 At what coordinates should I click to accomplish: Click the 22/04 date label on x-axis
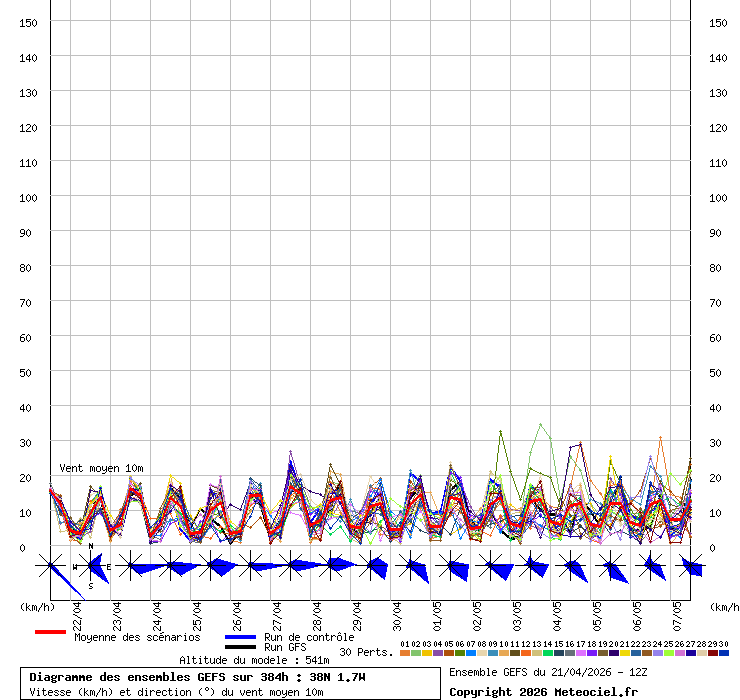click(77, 612)
